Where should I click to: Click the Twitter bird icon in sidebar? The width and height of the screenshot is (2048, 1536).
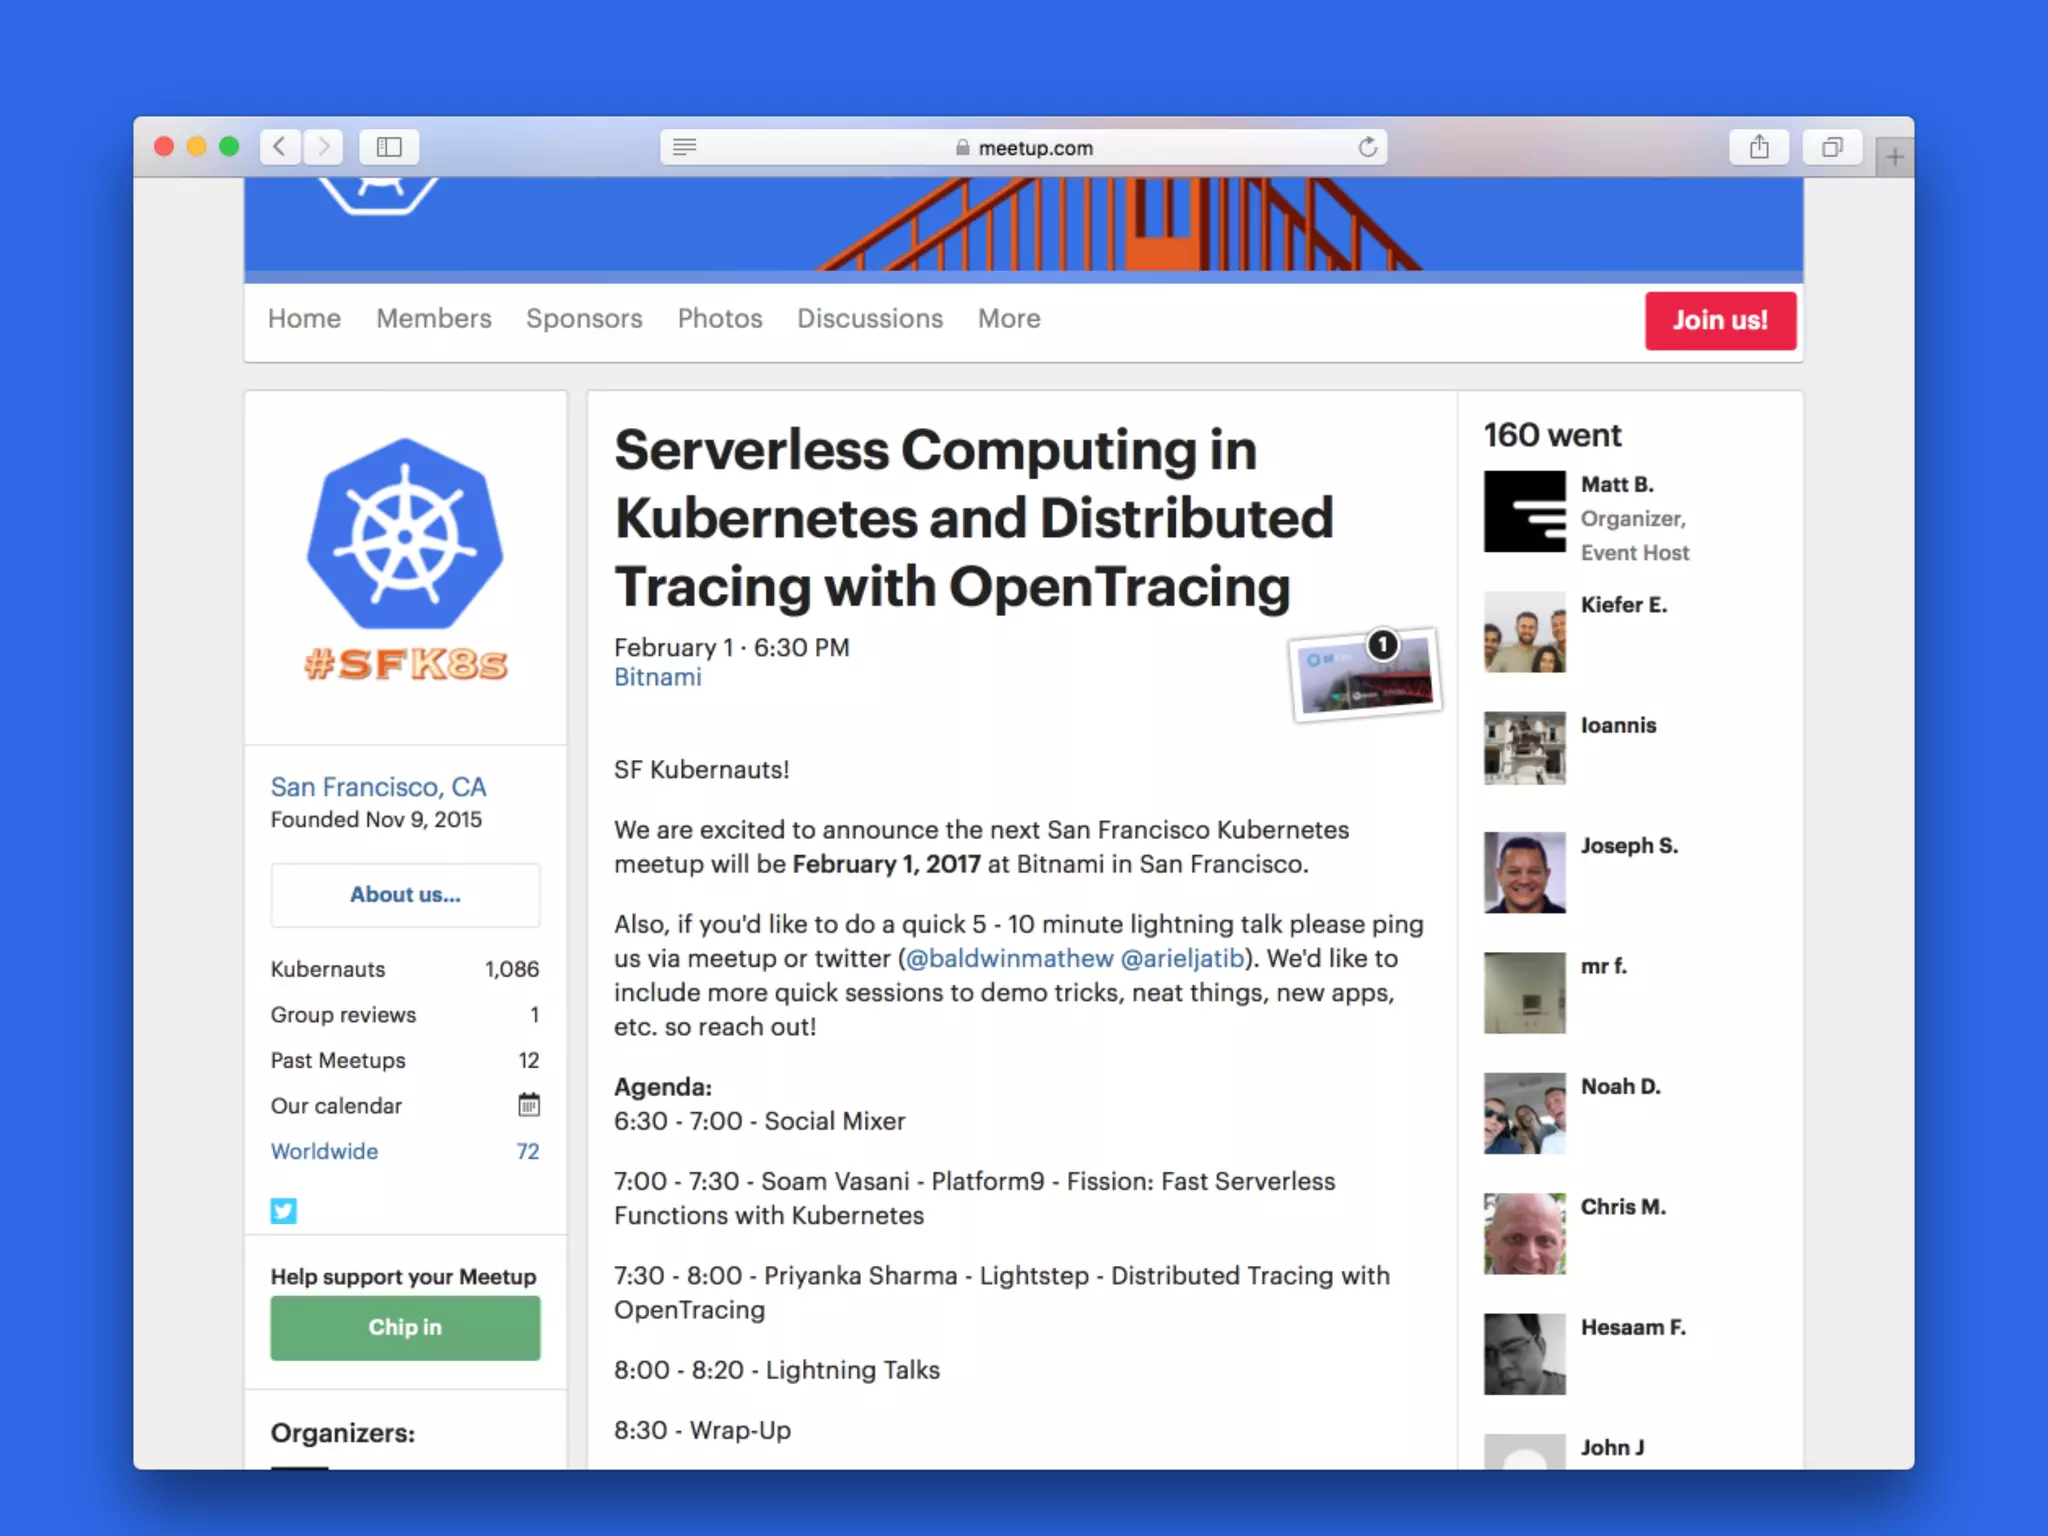click(x=283, y=1211)
